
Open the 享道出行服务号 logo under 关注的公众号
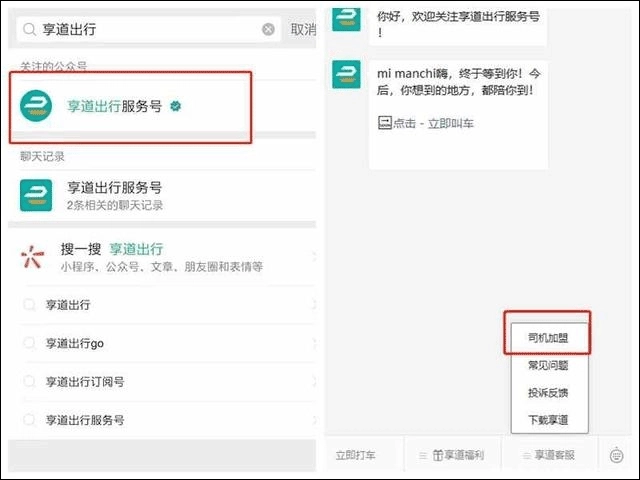coord(36,106)
